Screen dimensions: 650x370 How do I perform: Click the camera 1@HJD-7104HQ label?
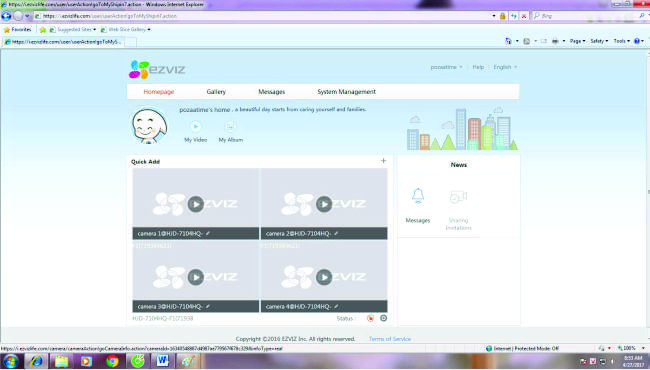point(170,234)
